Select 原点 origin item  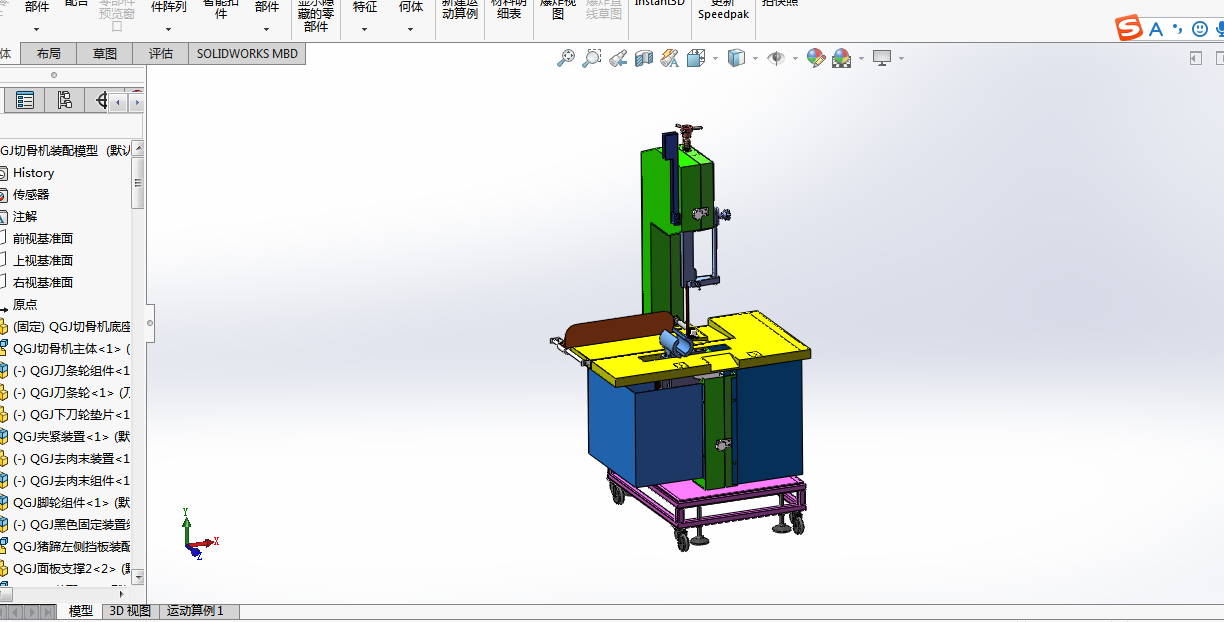click(25, 305)
